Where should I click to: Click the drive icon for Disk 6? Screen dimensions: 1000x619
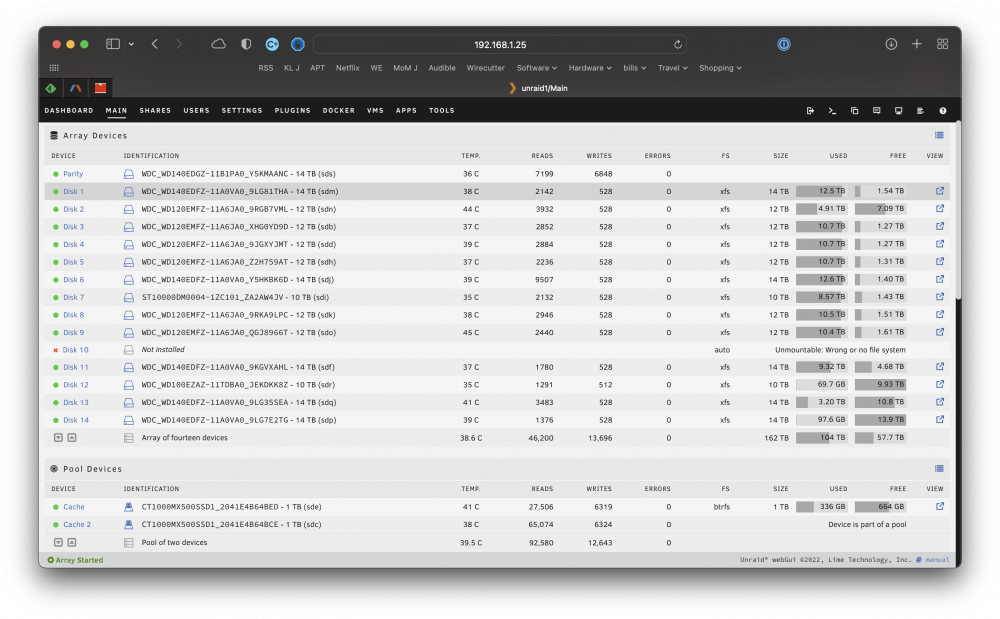point(128,280)
